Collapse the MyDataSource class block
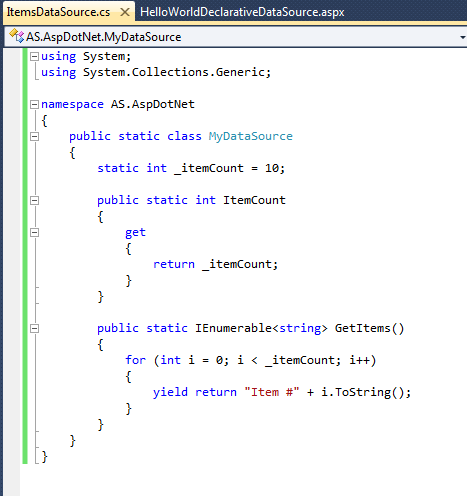467x496 pixels. (34, 136)
